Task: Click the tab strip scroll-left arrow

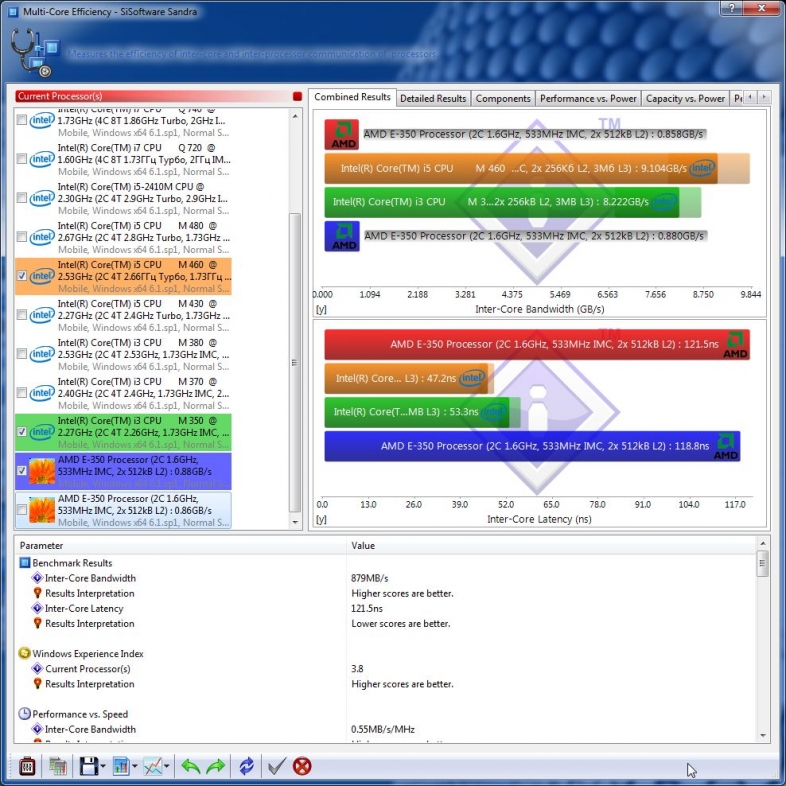Action: click(750, 97)
